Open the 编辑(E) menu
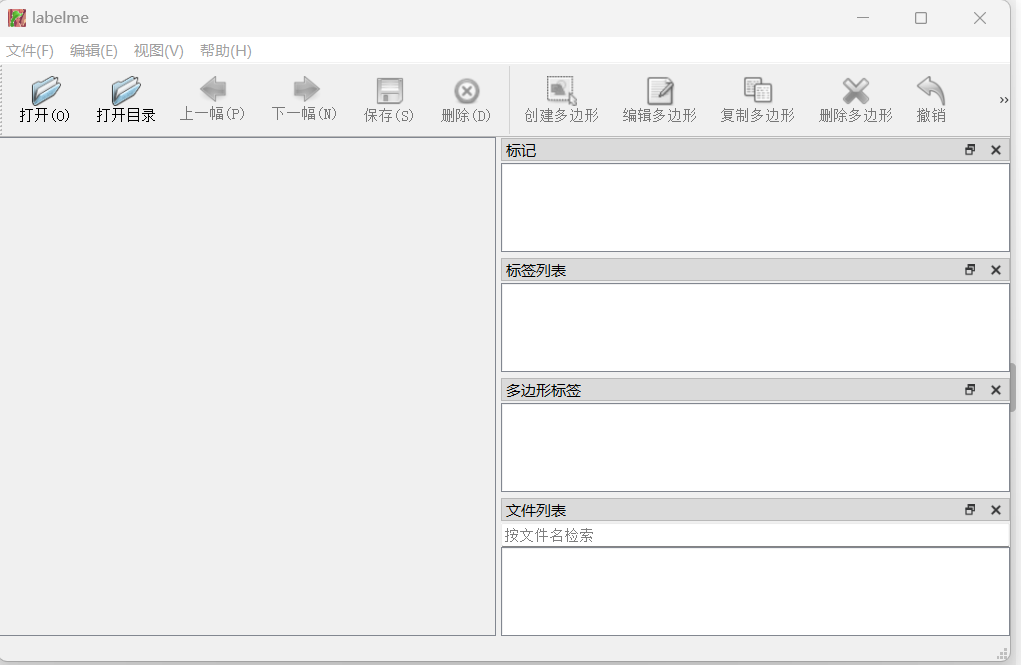This screenshot has width=1021, height=665. (x=94, y=51)
